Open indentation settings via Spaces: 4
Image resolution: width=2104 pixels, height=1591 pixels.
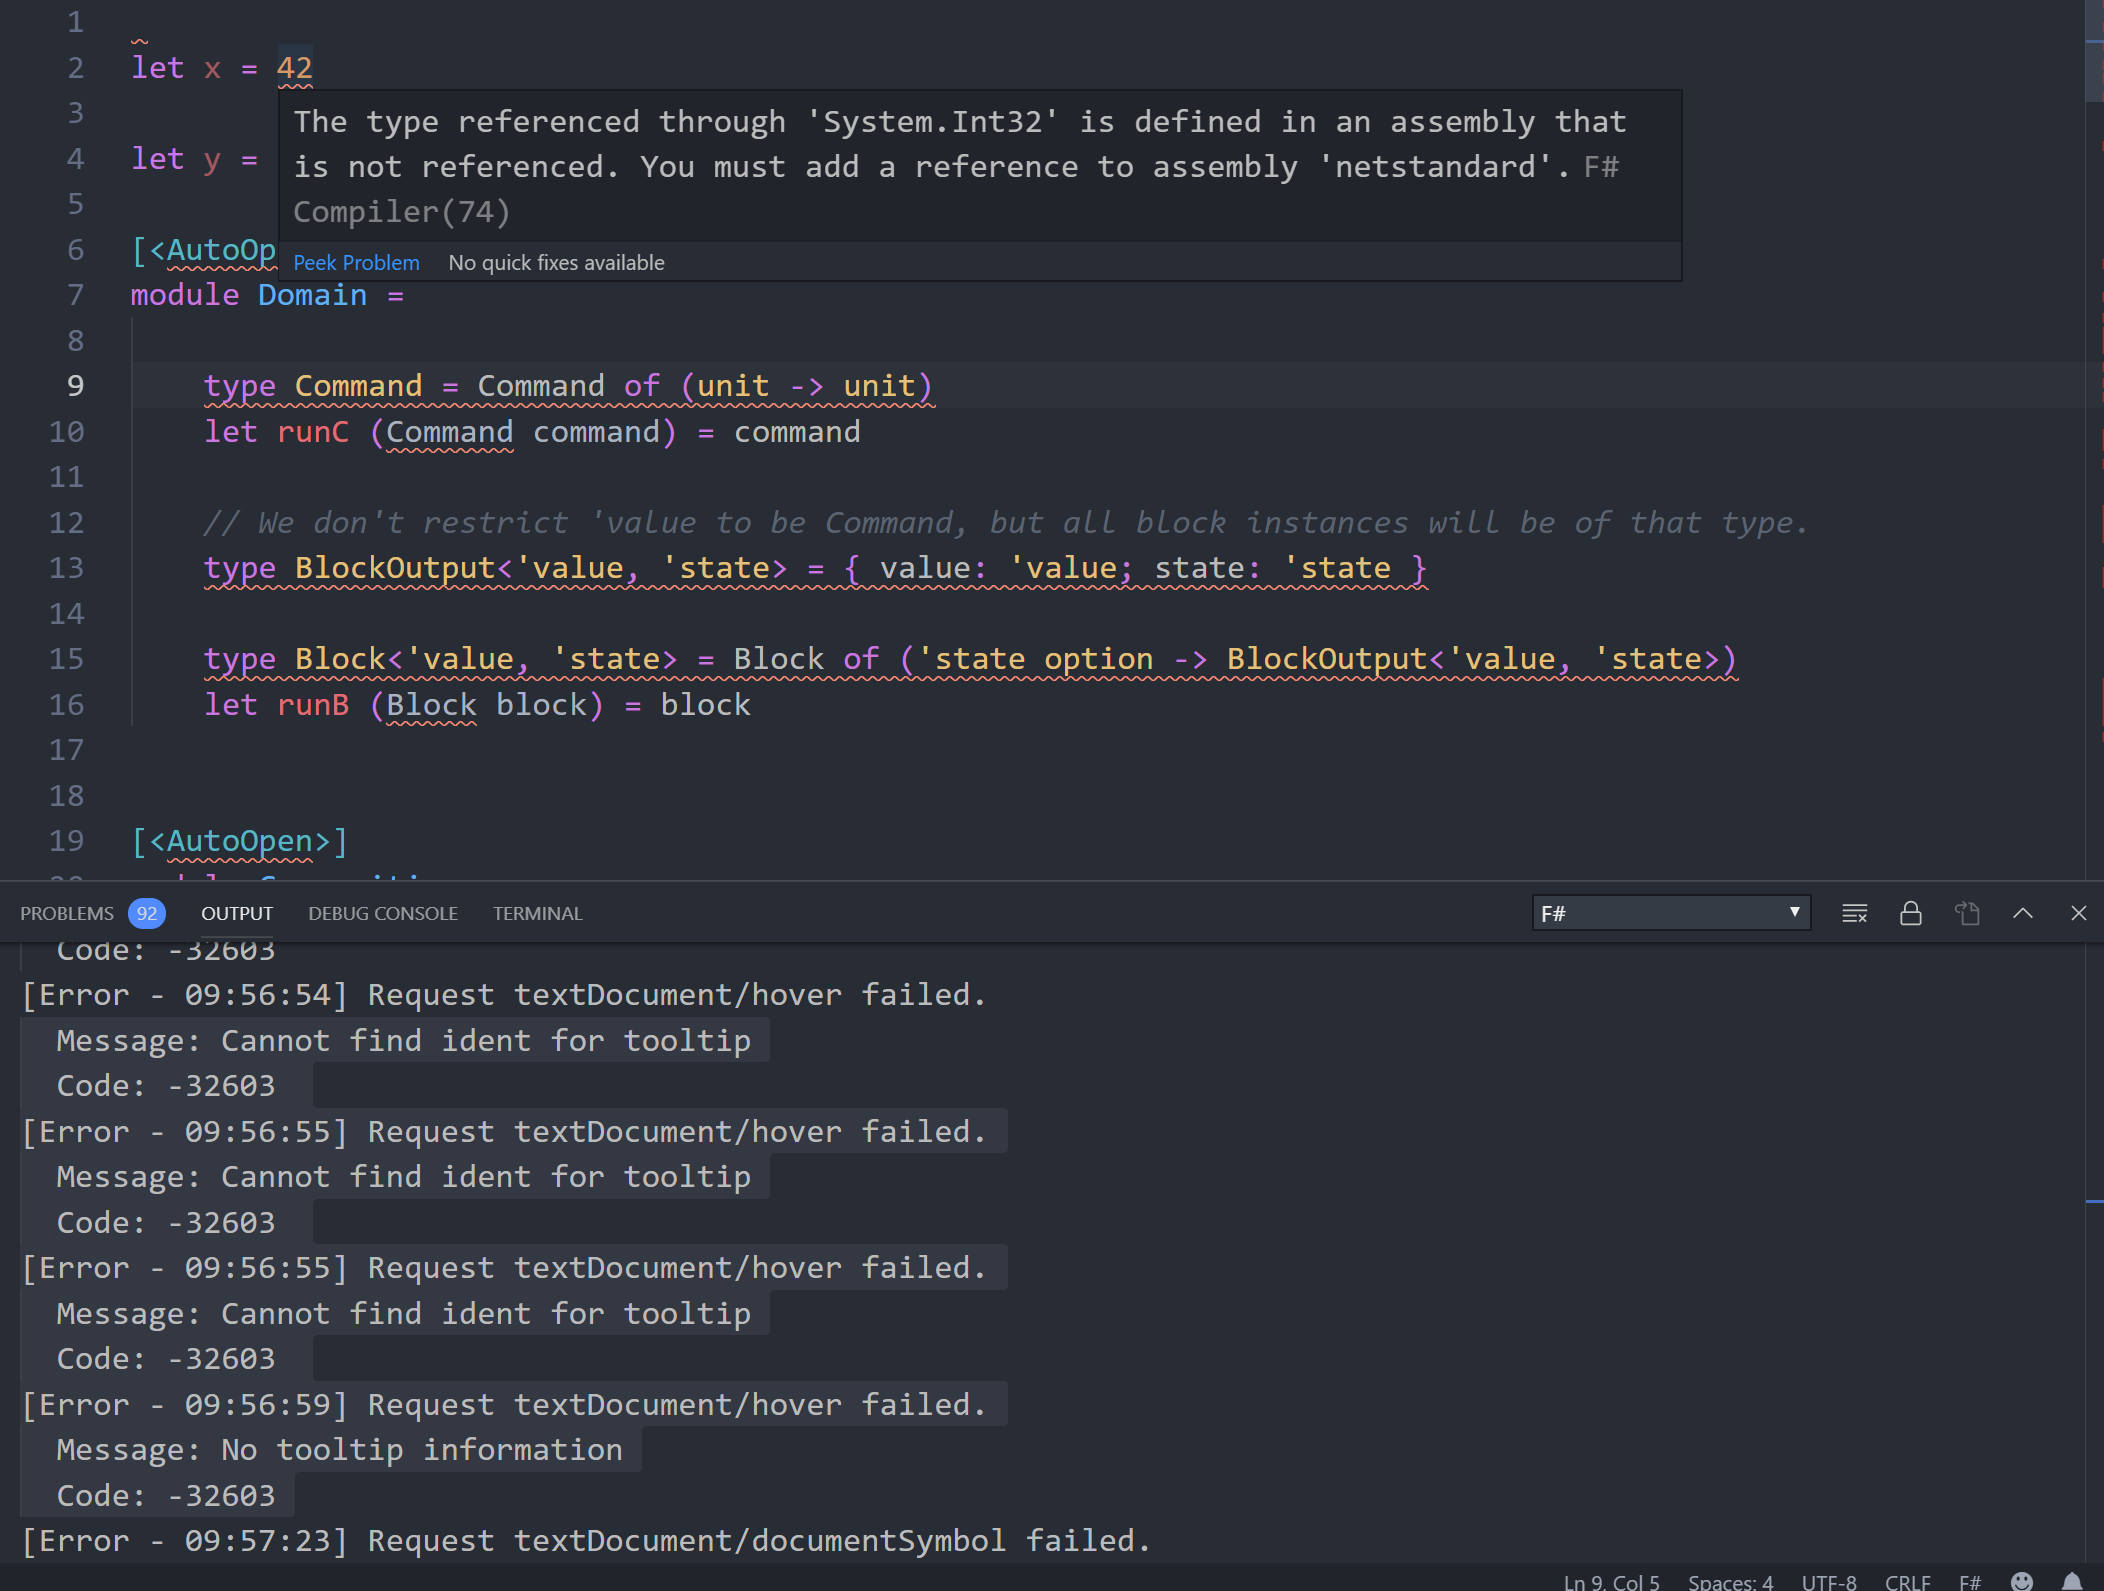click(1732, 1581)
